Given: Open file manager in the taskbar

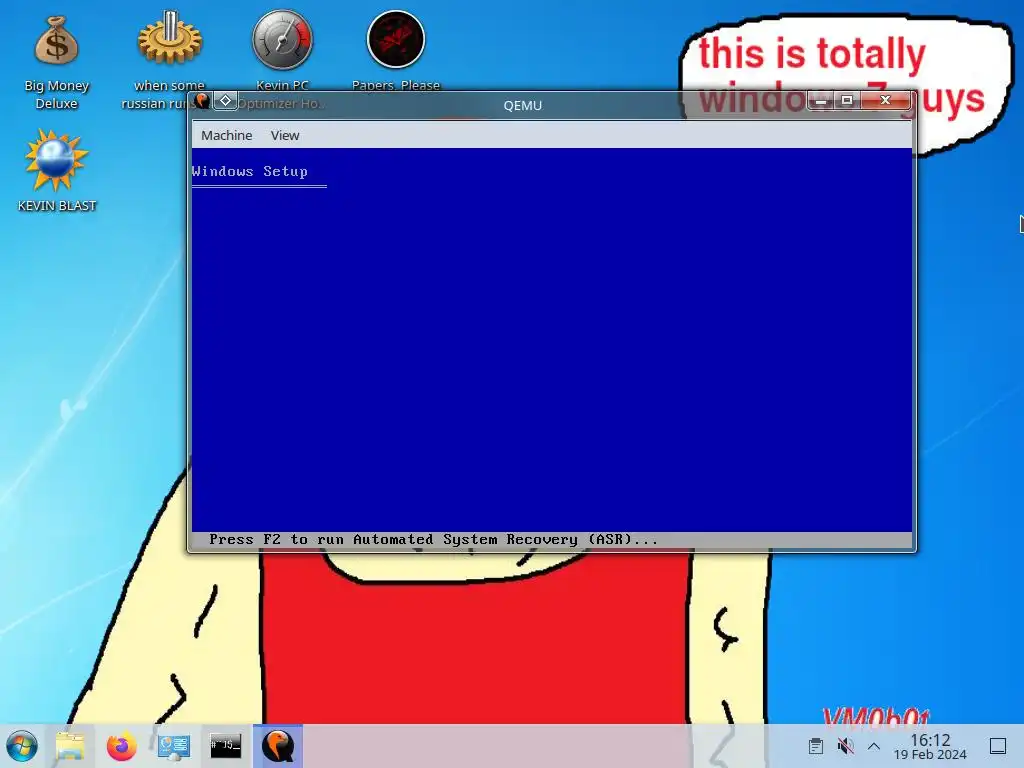Looking at the screenshot, I should (x=70, y=746).
